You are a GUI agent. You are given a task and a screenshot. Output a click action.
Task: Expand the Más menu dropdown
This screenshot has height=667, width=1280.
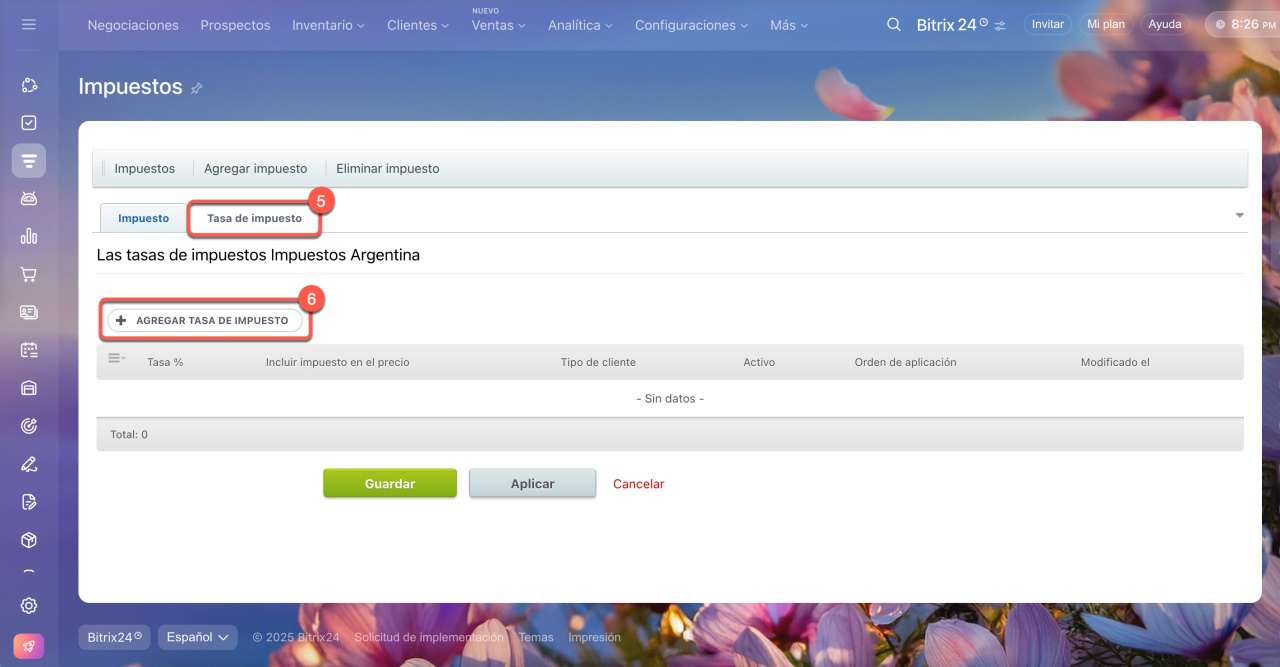pyautogui.click(x=789, y=25)
